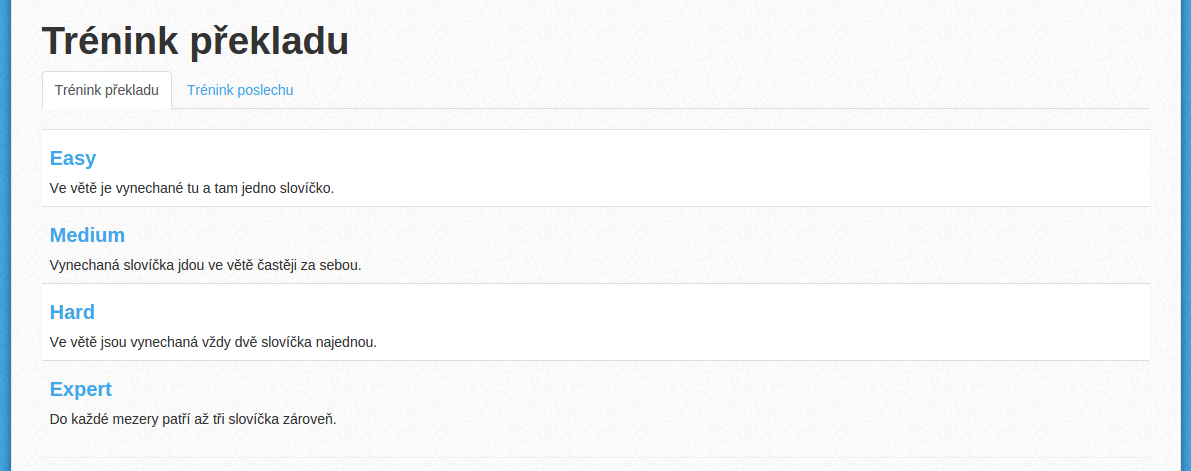Click the word 'vždy' in Hard description
The width and height of the screenshot is (1191, 471).
[x=217, y=342]
